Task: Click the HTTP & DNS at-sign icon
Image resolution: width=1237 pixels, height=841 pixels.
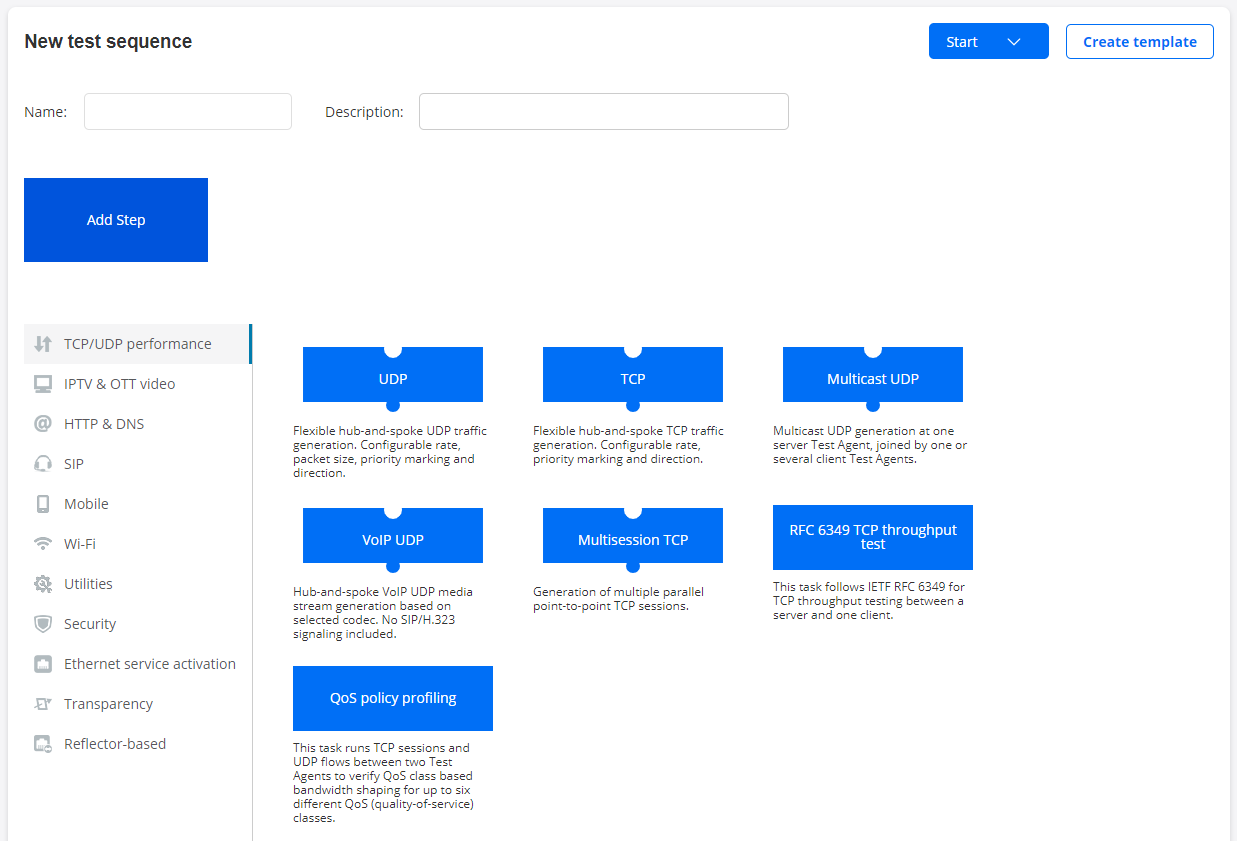Action: 43,424
